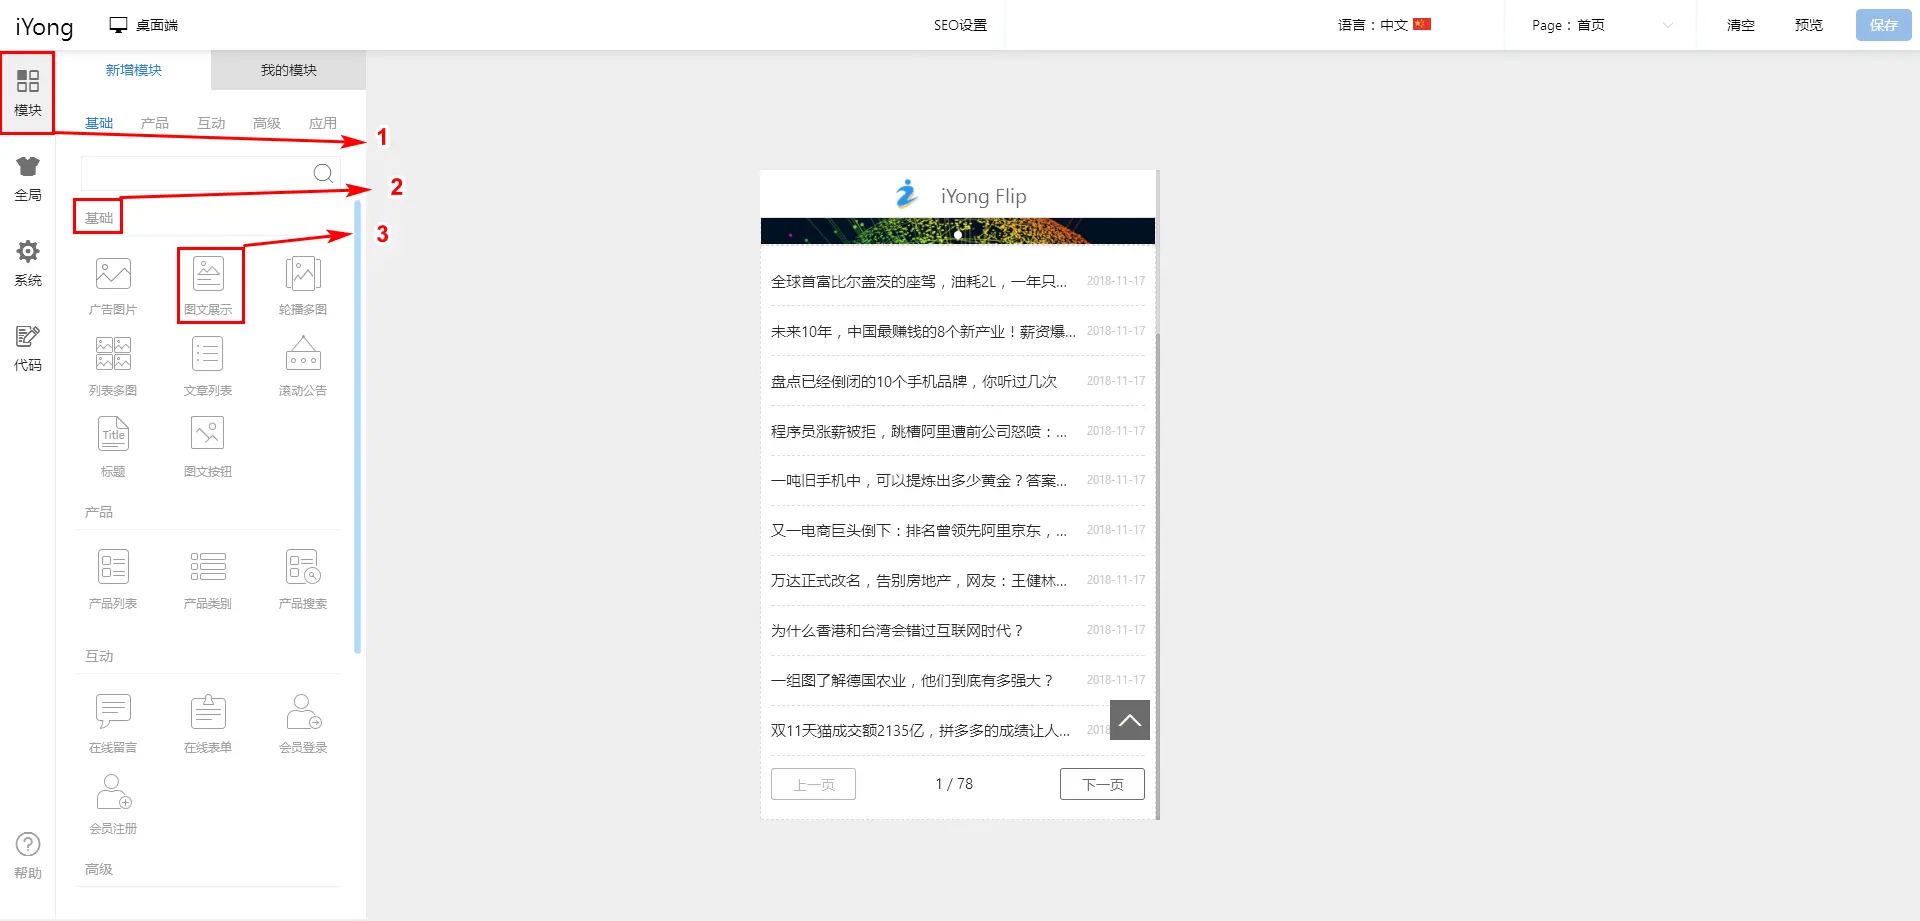The height and width of the screenshot is (921, 1920).
Task: Open the 系统 system gear panel
Action: click(28, 263)
